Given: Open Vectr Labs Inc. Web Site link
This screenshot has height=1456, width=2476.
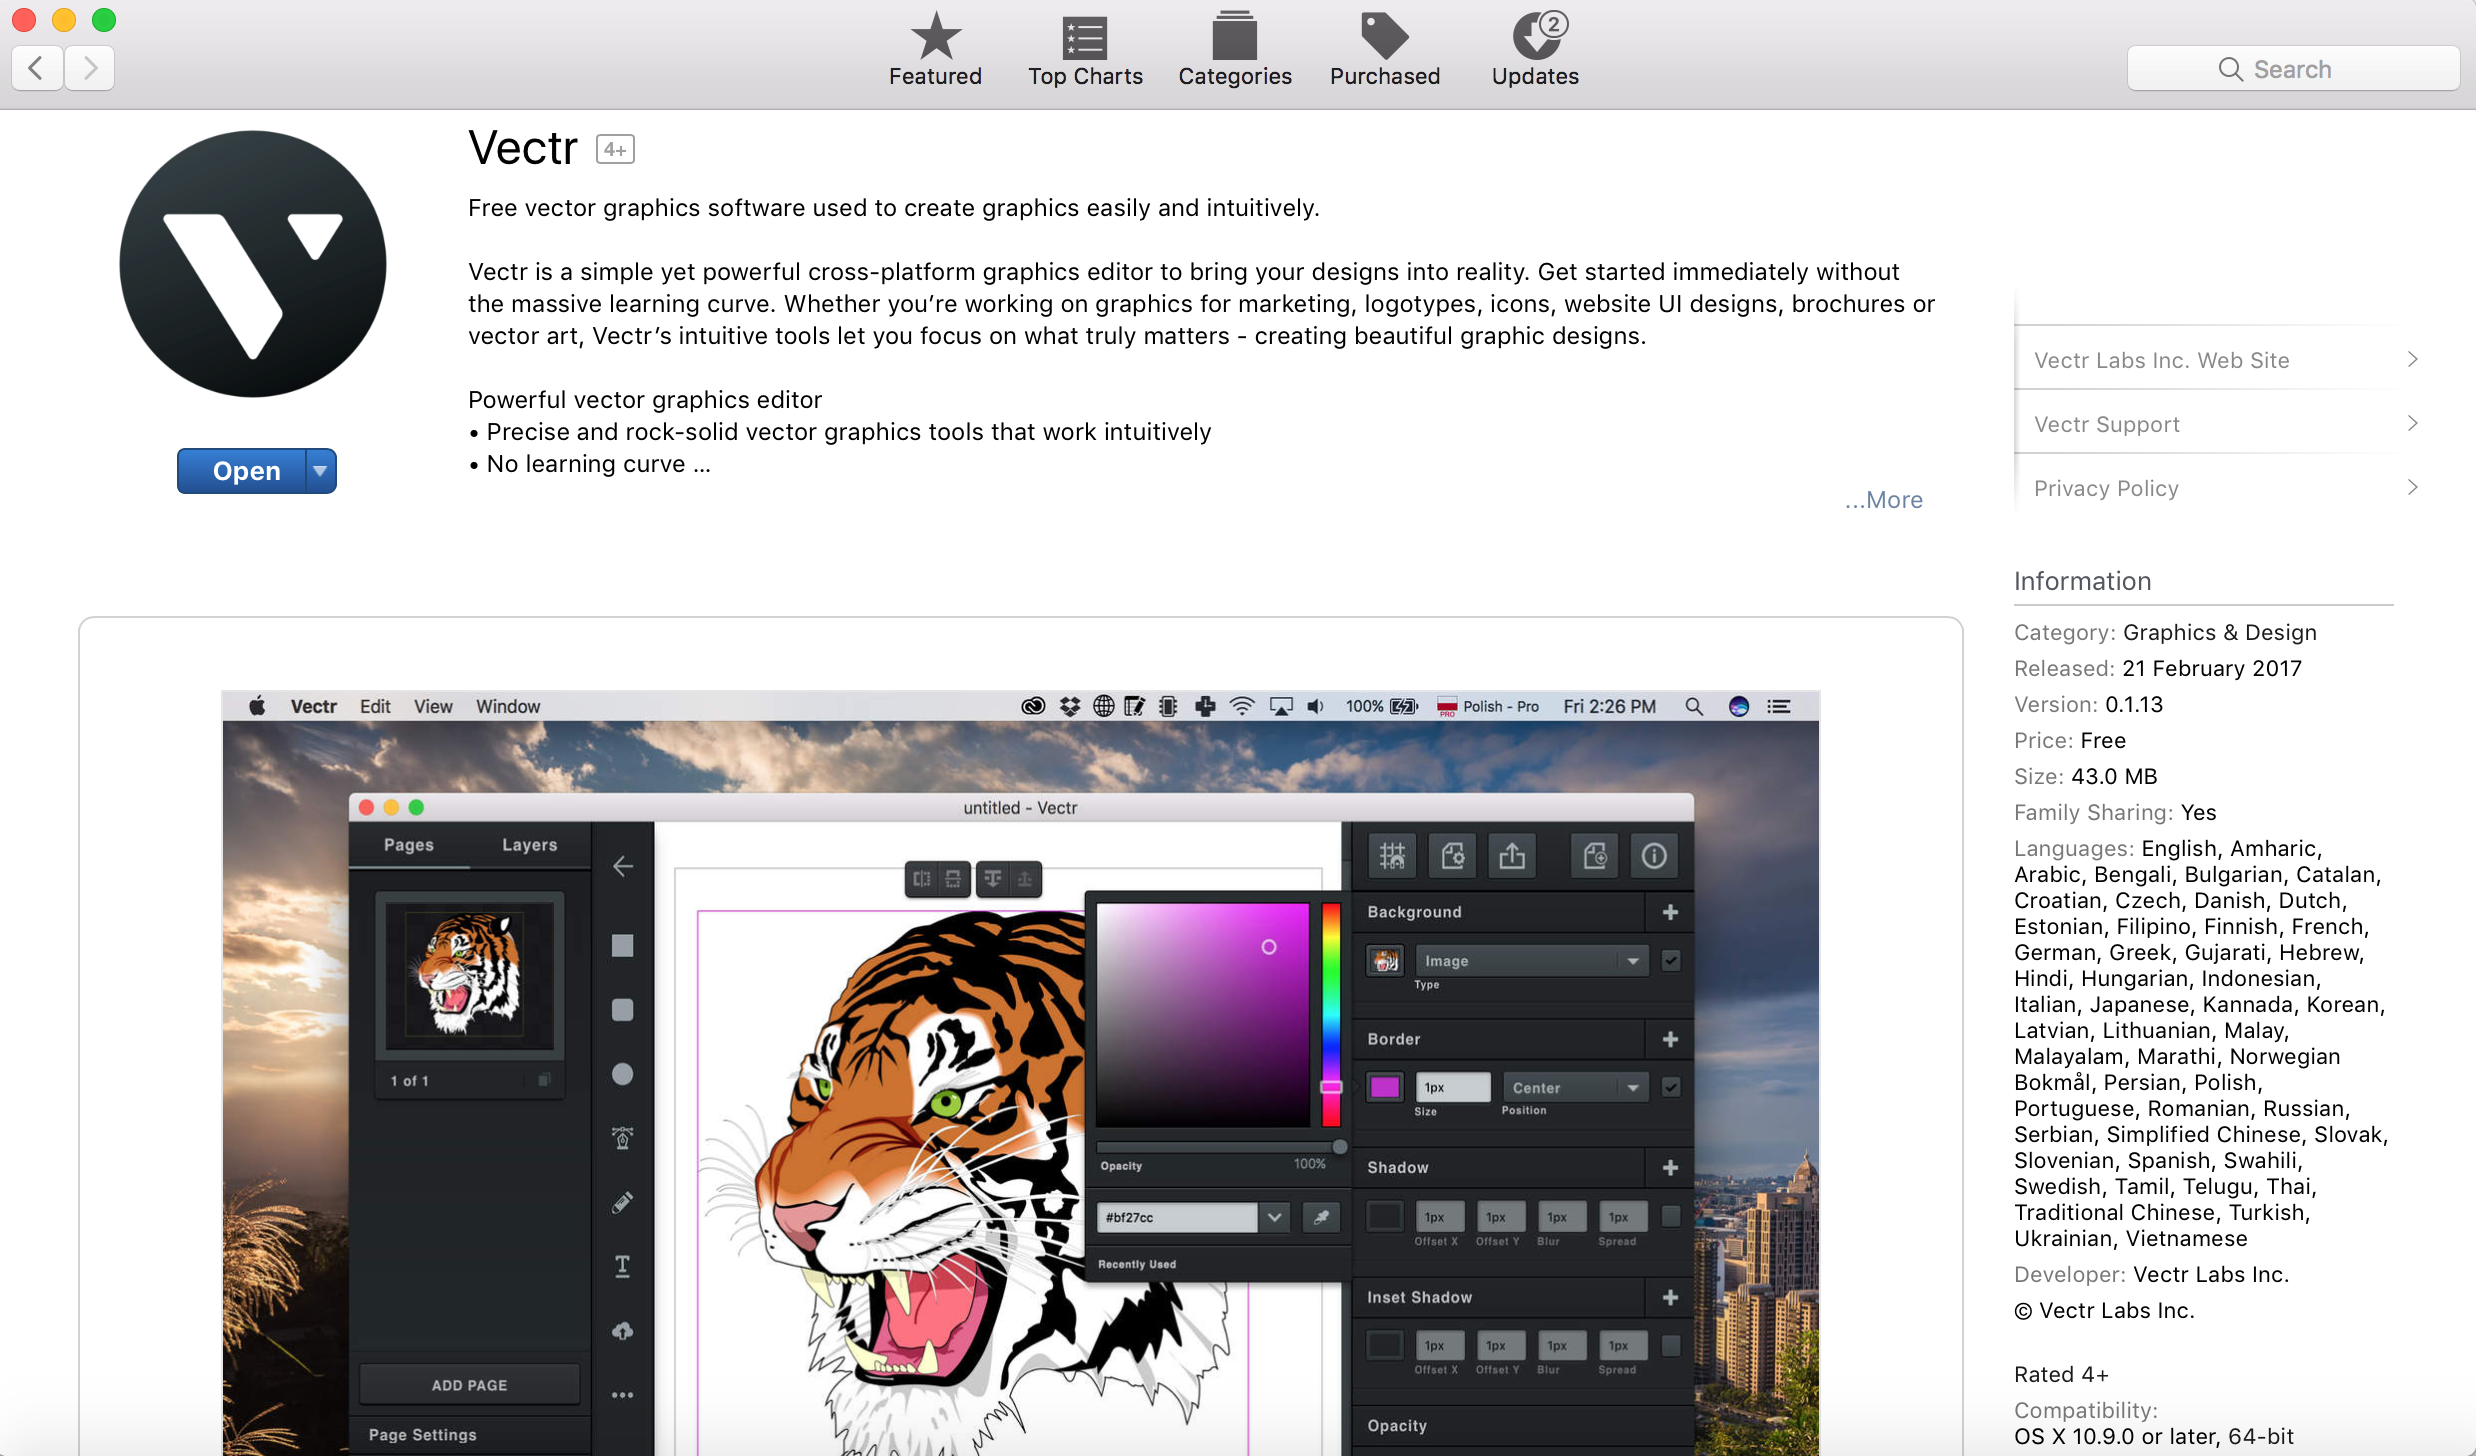Looking at the screenshot, I should click(x=2226, y=361).
